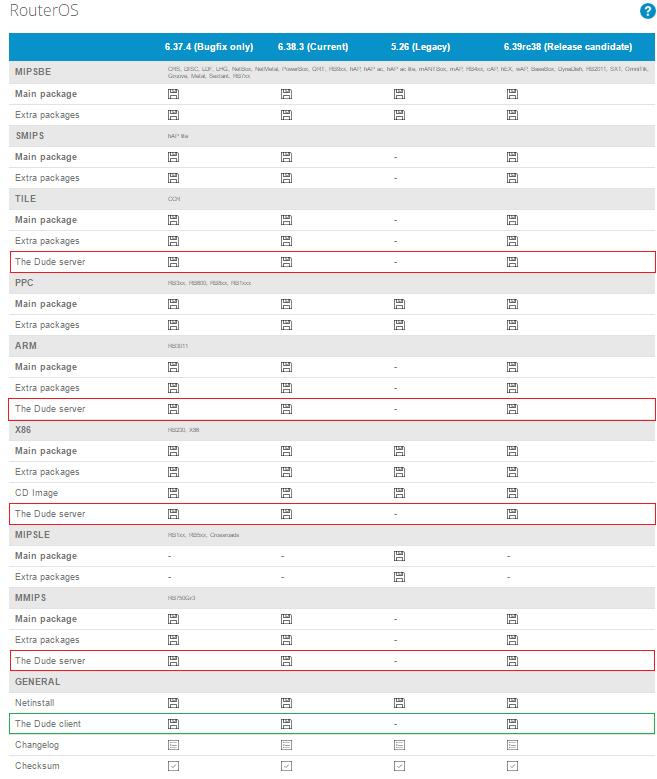
Task: Download X86 CD Image for 6.37.4 Bugfix
Action: [x=173, y=493]
